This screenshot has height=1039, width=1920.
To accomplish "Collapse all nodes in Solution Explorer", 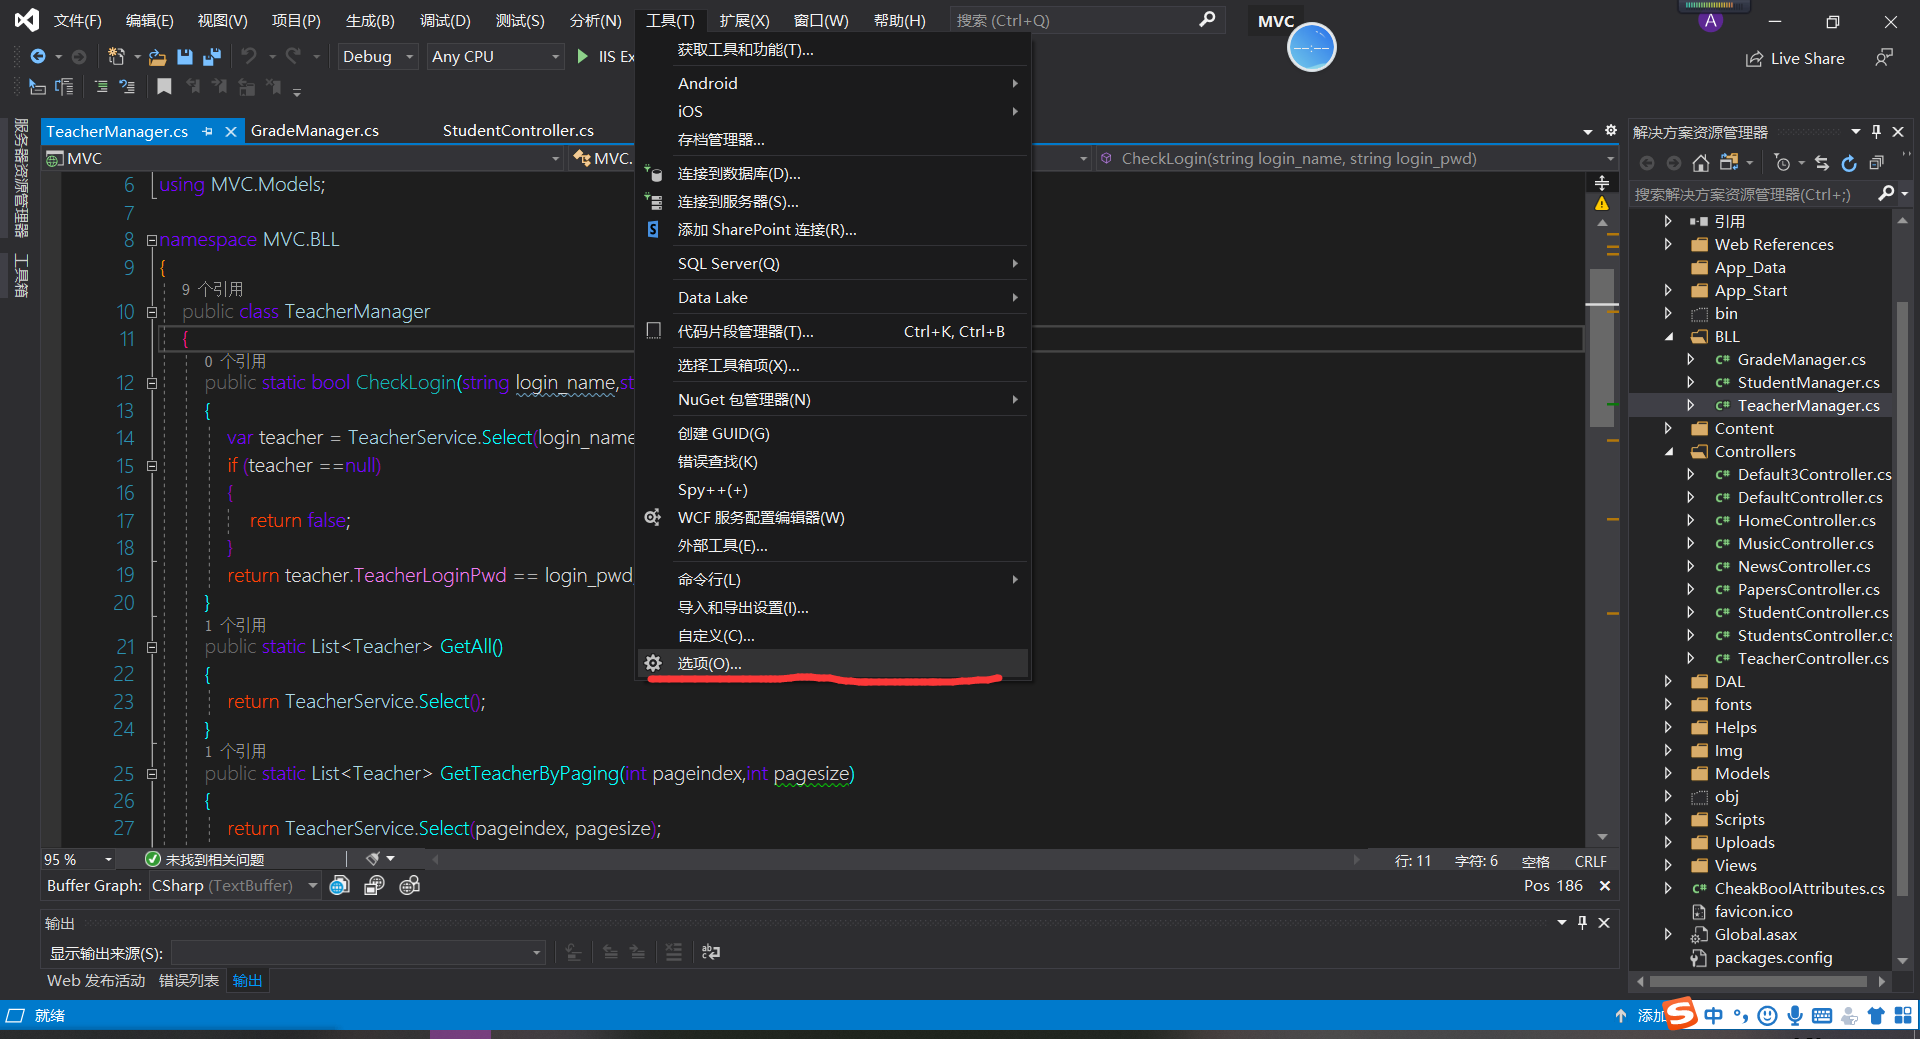I will coord(1877,163).
